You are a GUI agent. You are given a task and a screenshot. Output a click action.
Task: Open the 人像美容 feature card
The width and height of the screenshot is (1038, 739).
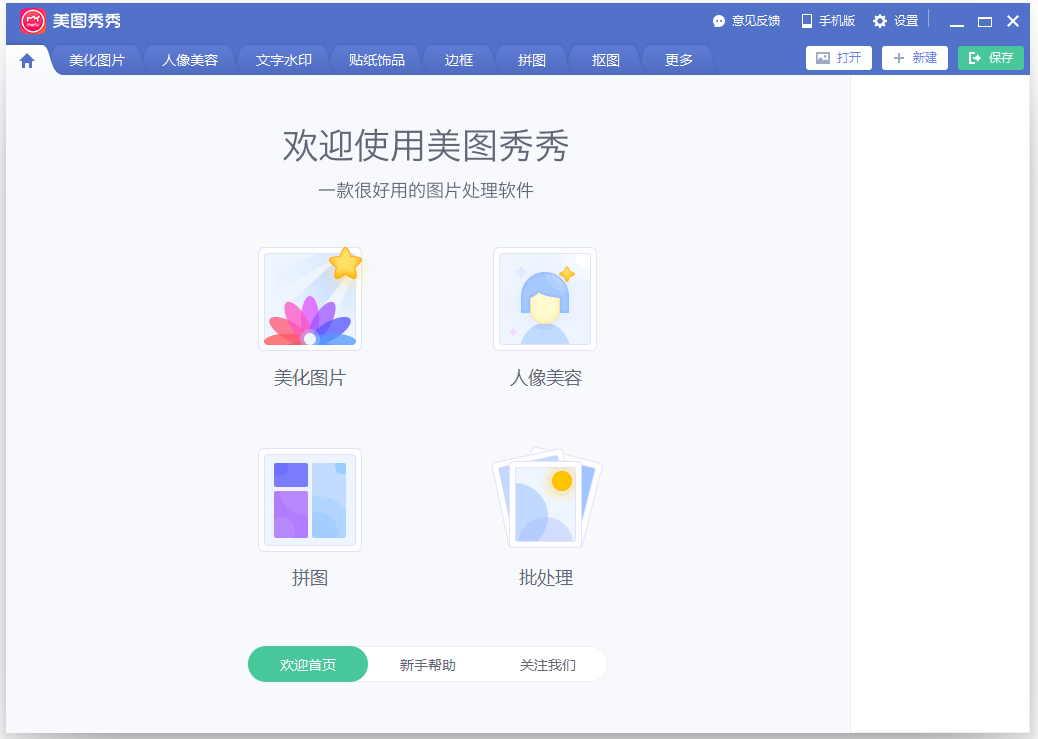pyautogui.click(x=545, y=300)
